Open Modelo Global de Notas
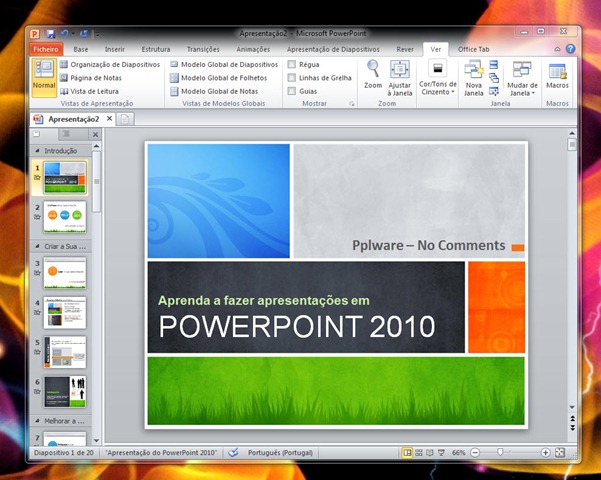Image resolution: width=601 pixels, height=480 pixels. 214,91
